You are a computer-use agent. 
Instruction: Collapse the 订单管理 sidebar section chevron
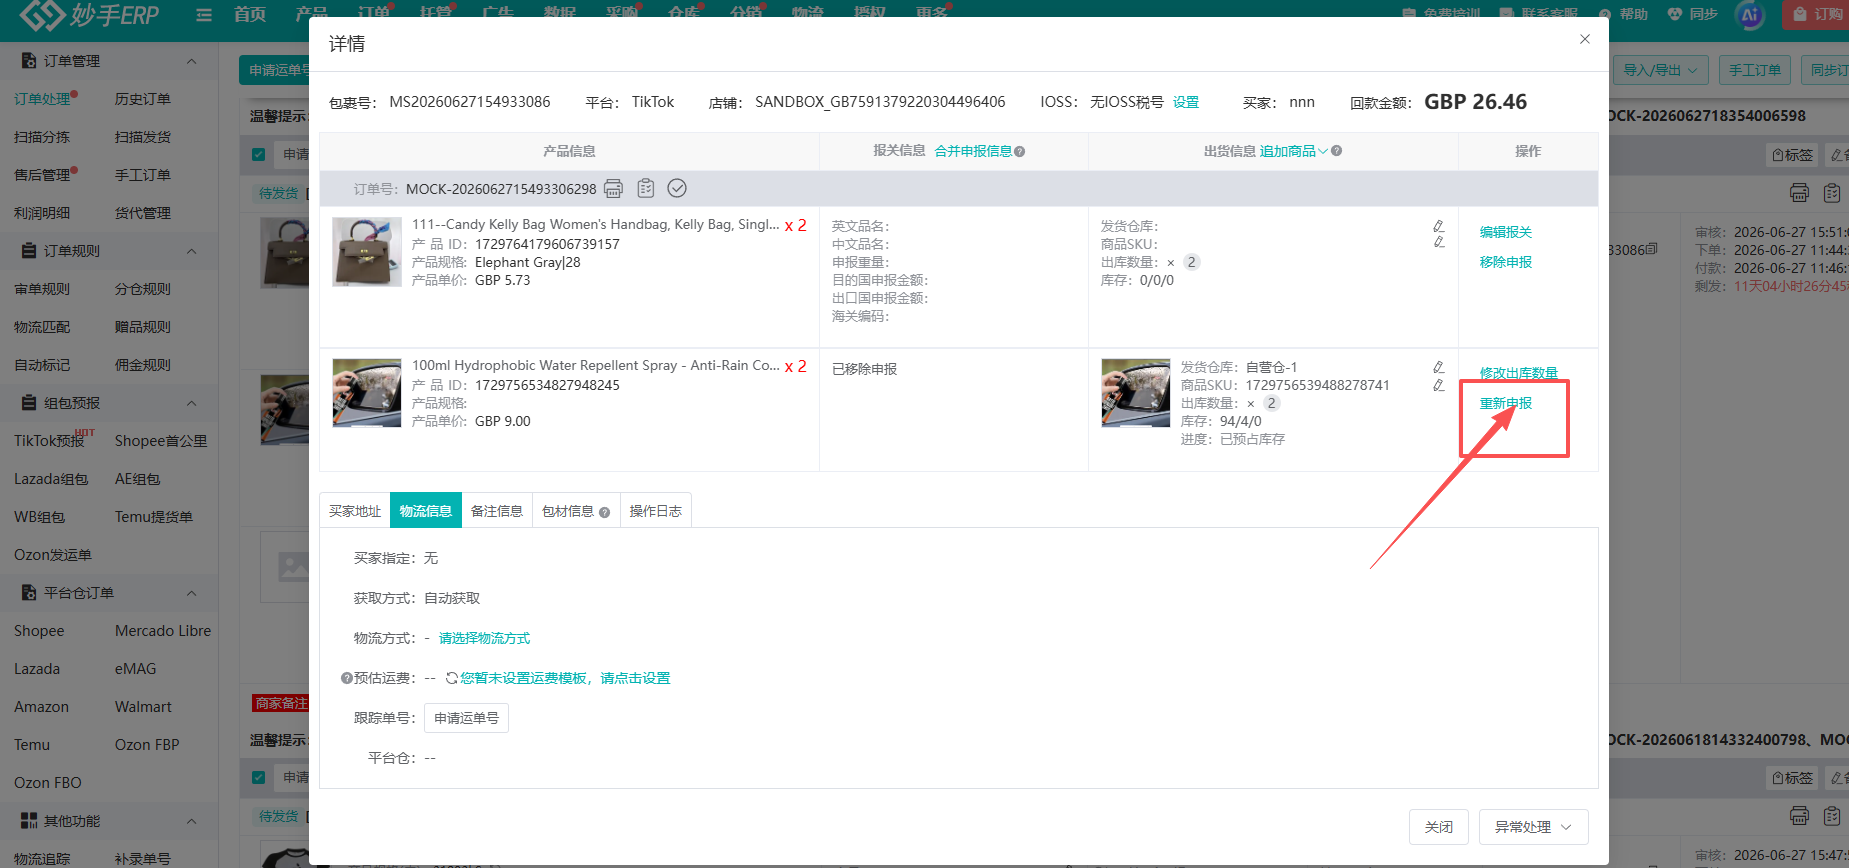coord(192,61)
